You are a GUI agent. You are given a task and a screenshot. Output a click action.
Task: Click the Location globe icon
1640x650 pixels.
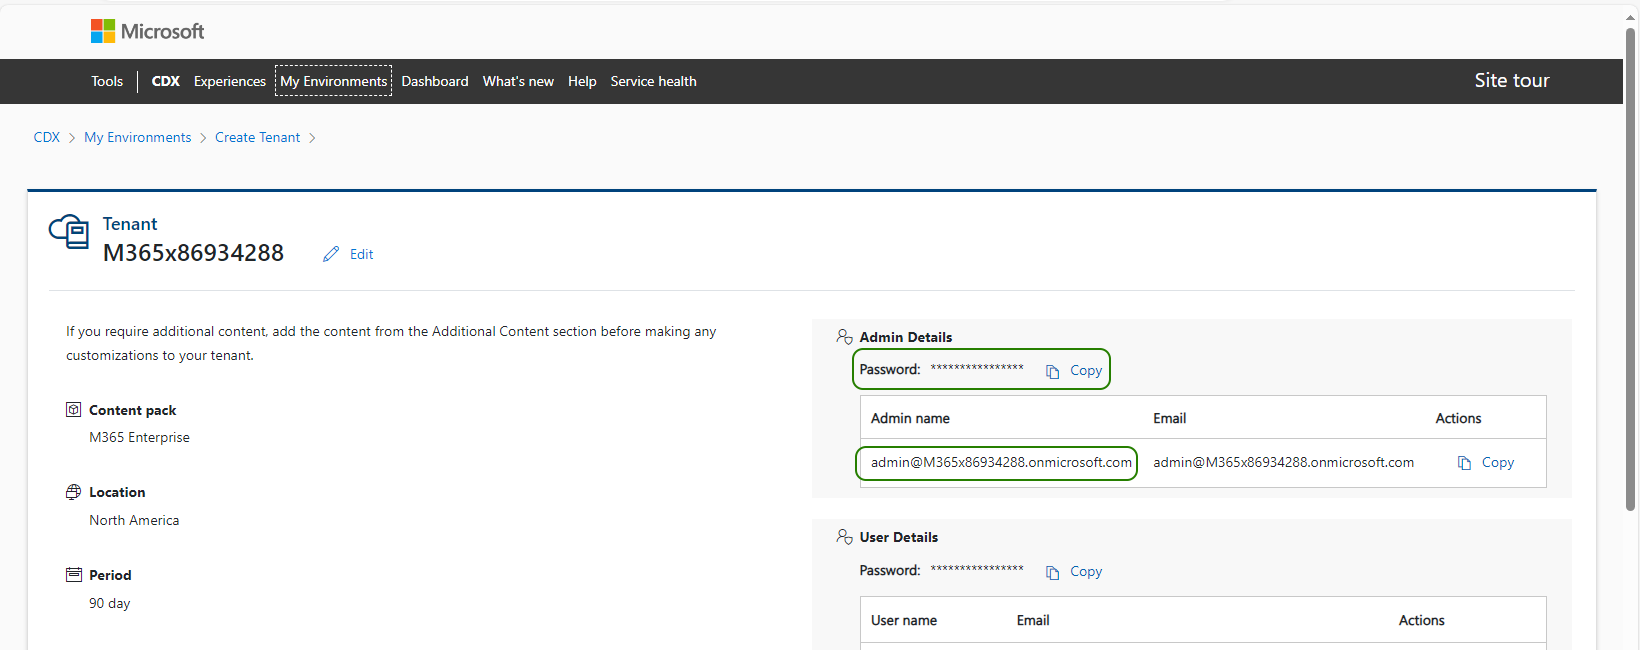pos(73,492)
